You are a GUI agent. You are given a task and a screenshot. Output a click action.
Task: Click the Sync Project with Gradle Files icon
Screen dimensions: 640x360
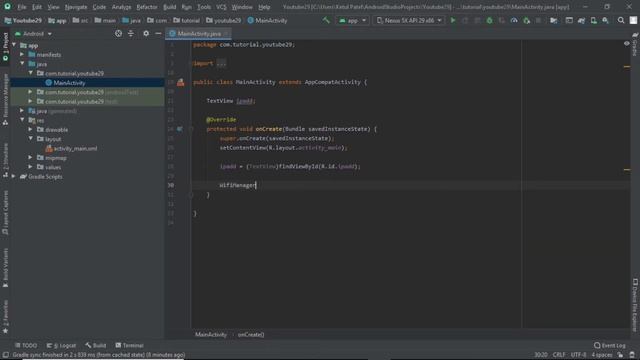pyautogui.click(x=581, y=20)
